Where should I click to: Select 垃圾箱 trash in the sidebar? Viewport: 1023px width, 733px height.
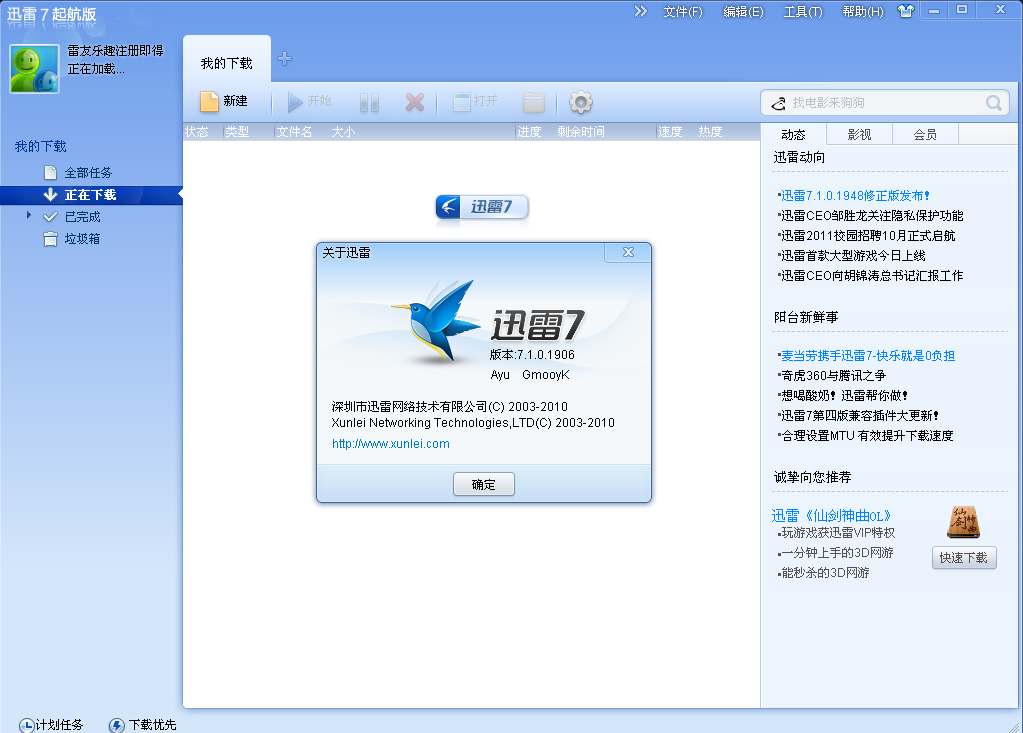tap(82, 239)
